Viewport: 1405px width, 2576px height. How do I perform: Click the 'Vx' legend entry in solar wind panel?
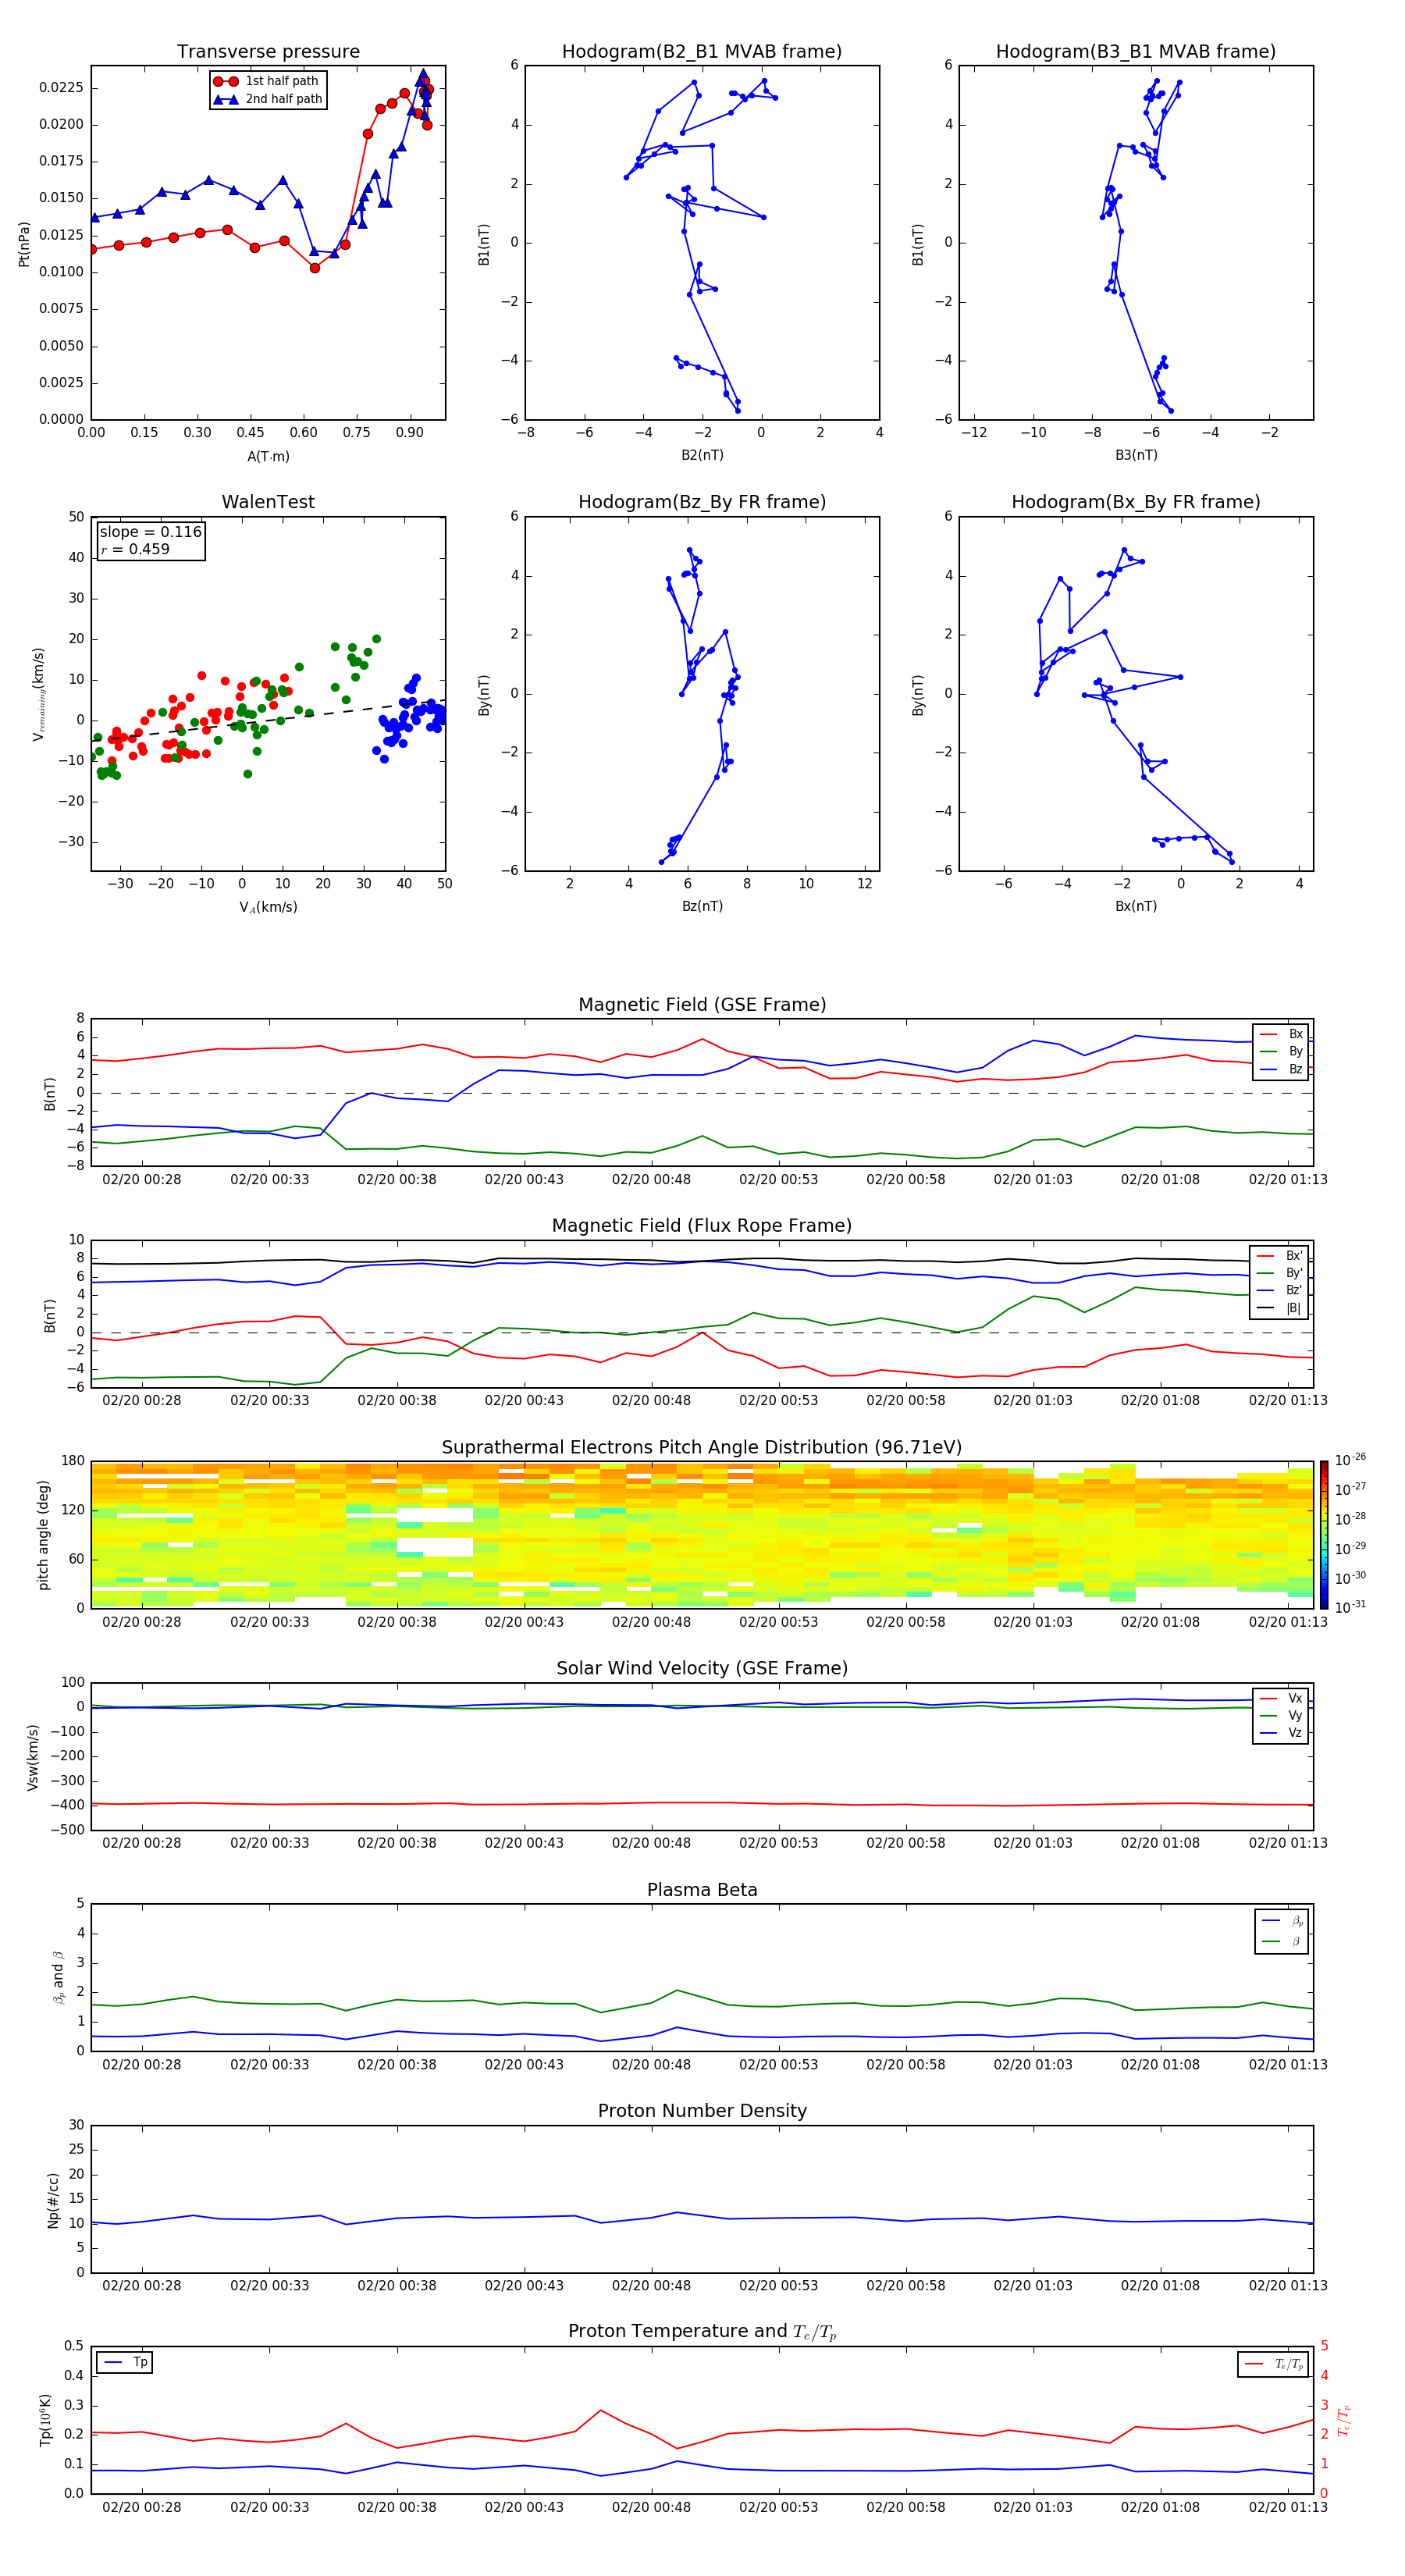pos(1282,1699)
